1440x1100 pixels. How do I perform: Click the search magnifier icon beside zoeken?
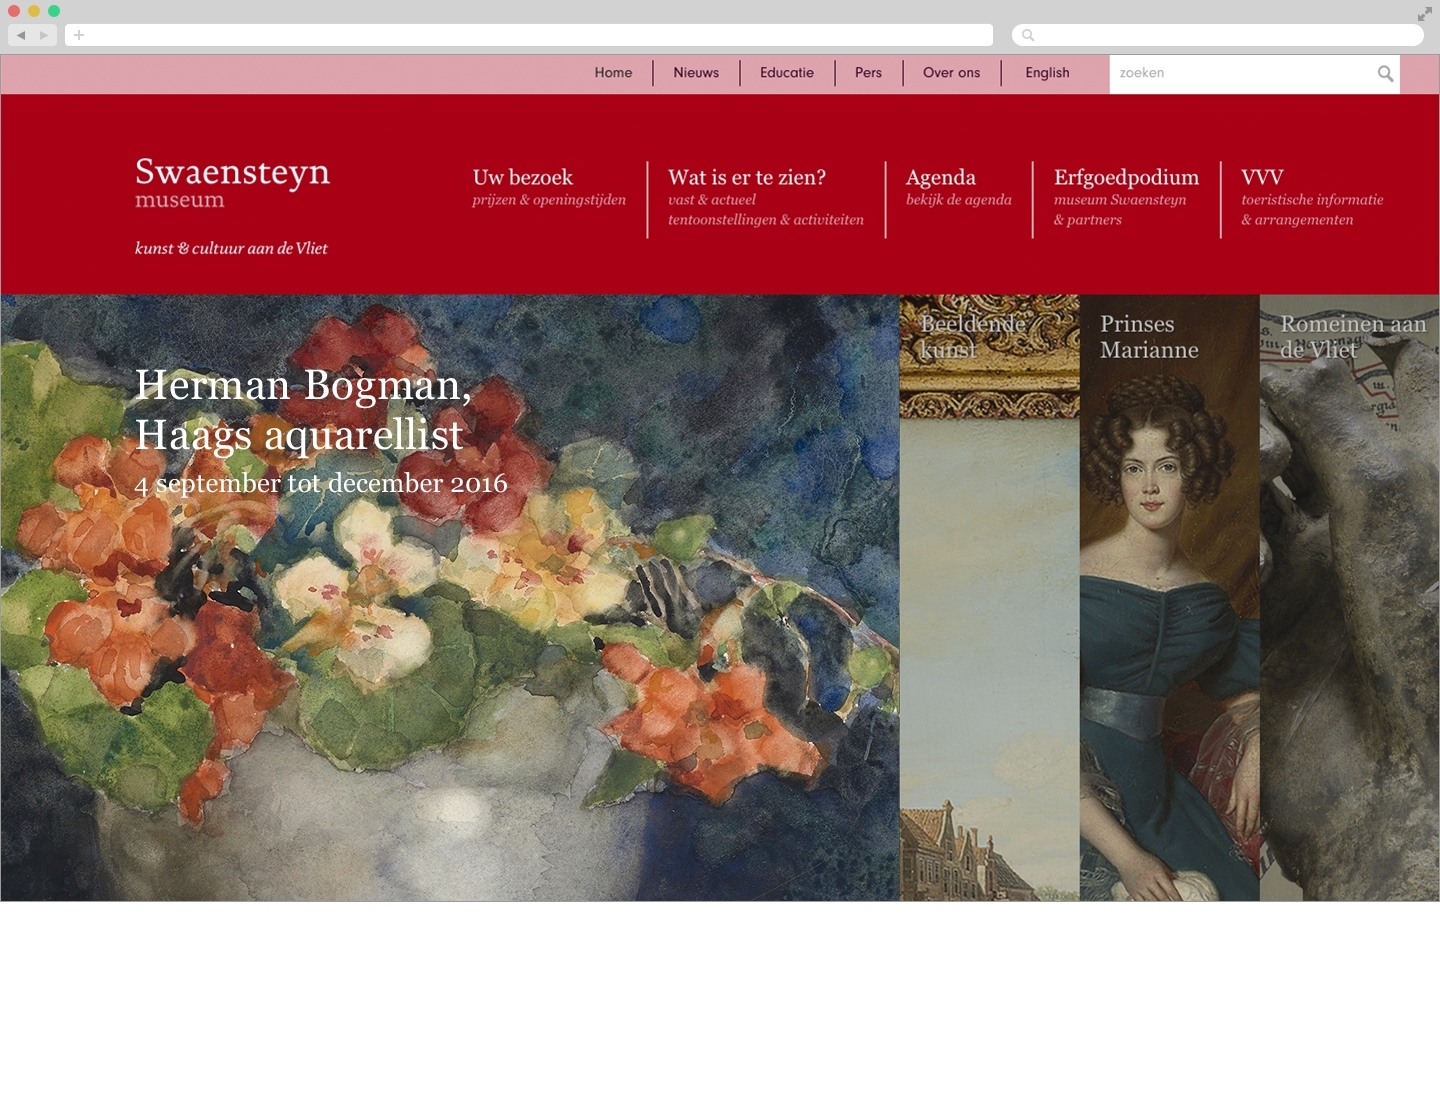(1385, 73)
